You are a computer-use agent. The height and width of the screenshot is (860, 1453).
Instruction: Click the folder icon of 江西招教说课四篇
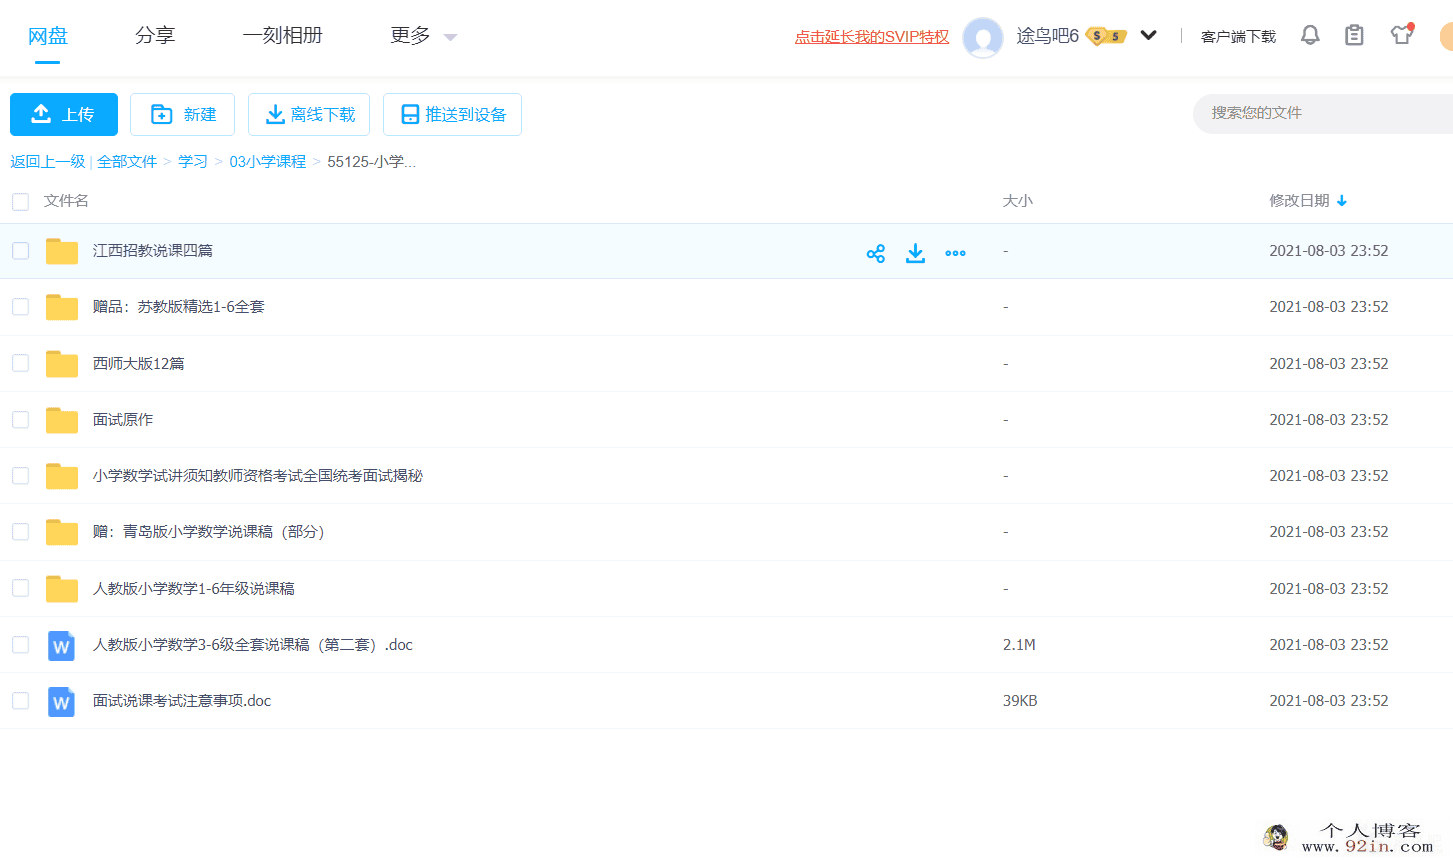pos(62,251)
